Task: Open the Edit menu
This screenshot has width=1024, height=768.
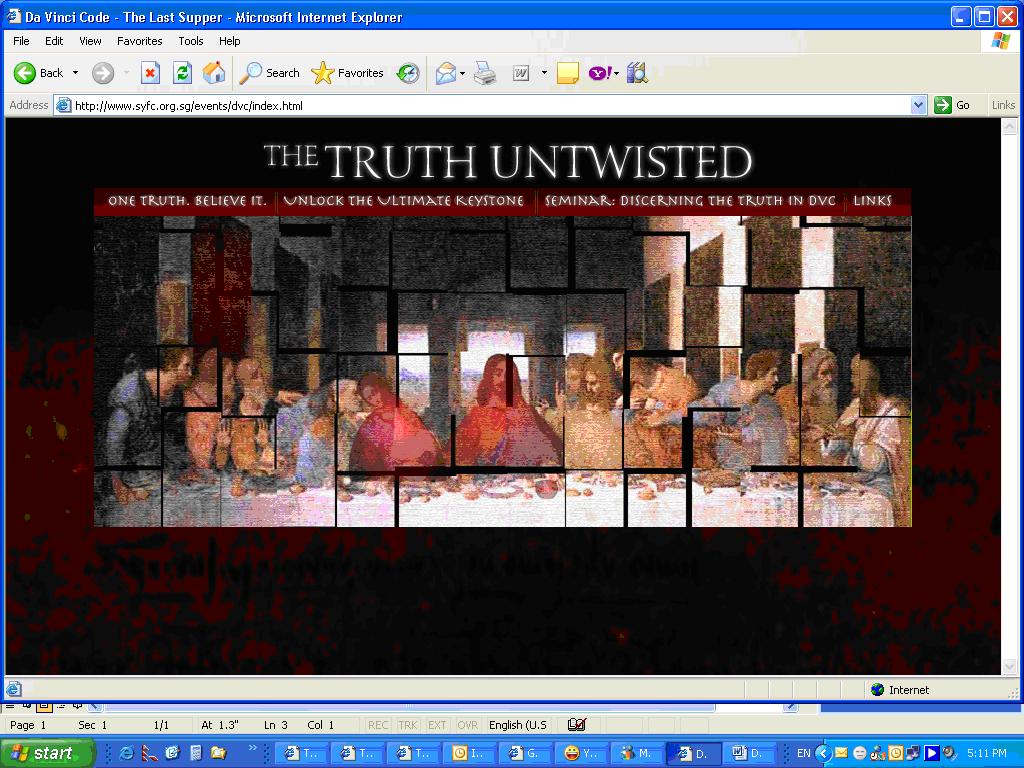Action: click(x=54, y=40)
